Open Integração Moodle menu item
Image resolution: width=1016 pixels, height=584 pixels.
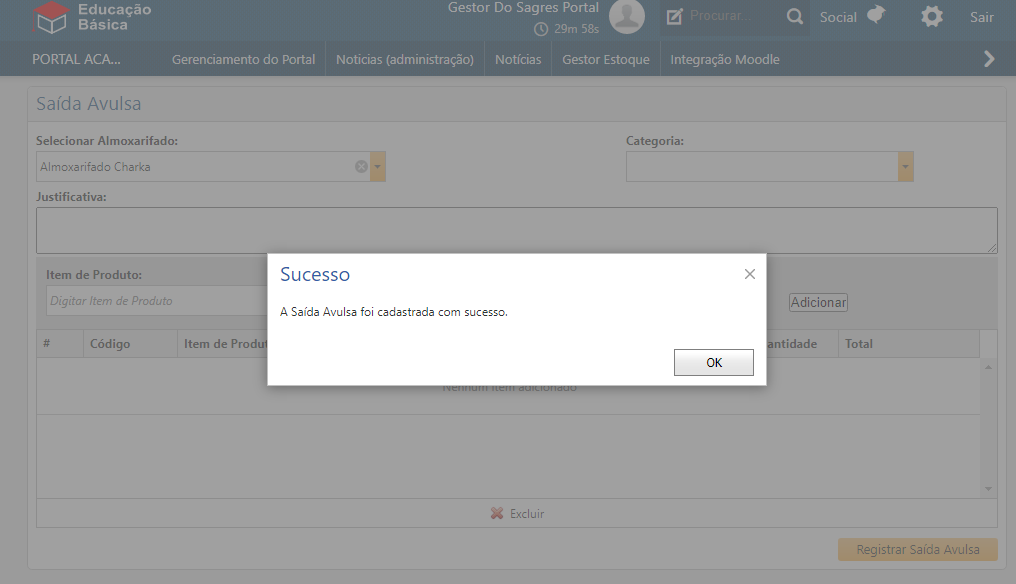click(x=724, y=59)
